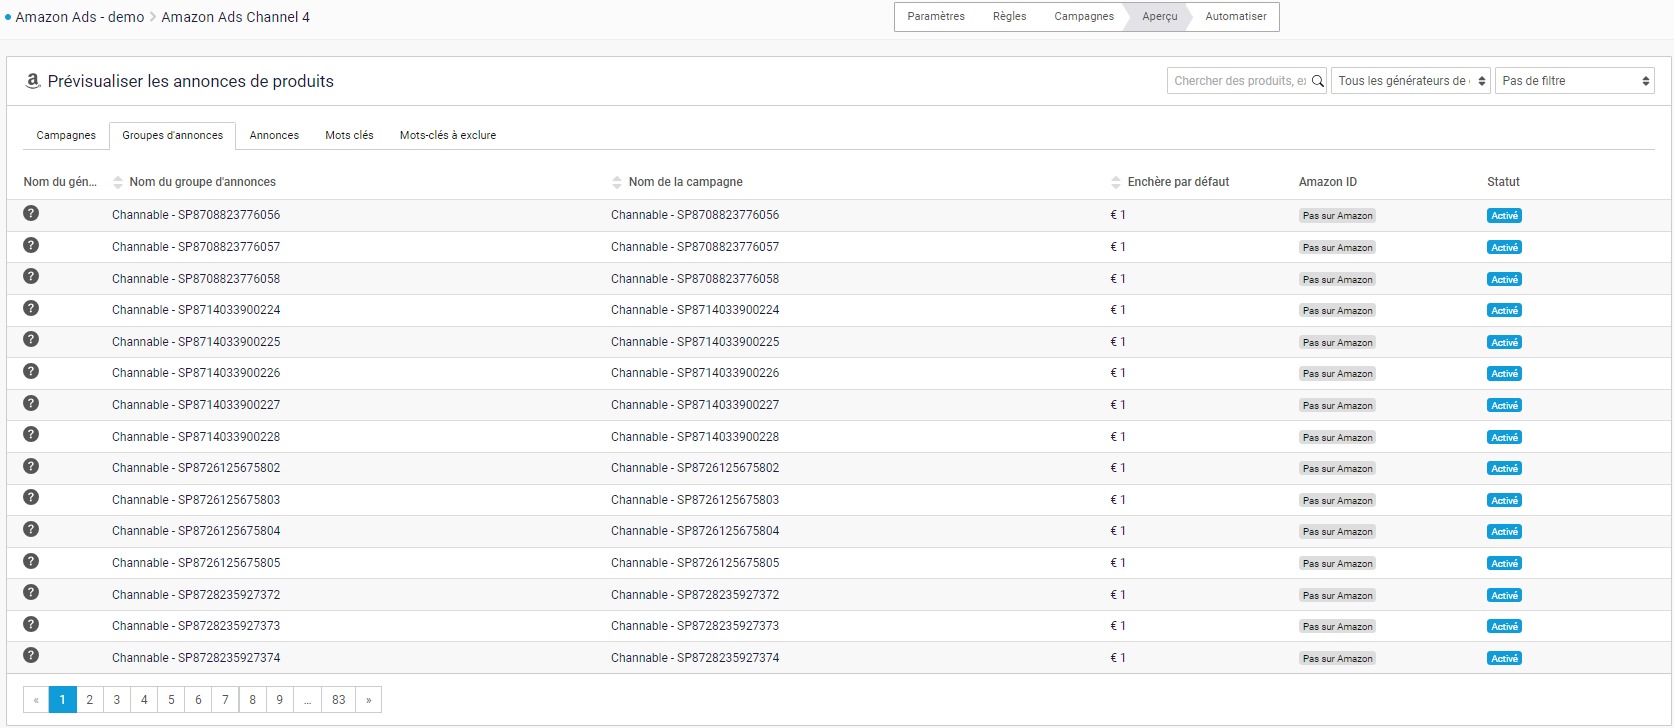Click Pas sur Amazon badge for SP8708823776057
This screenshot has width=1674, height=728.
[1338, 247]
